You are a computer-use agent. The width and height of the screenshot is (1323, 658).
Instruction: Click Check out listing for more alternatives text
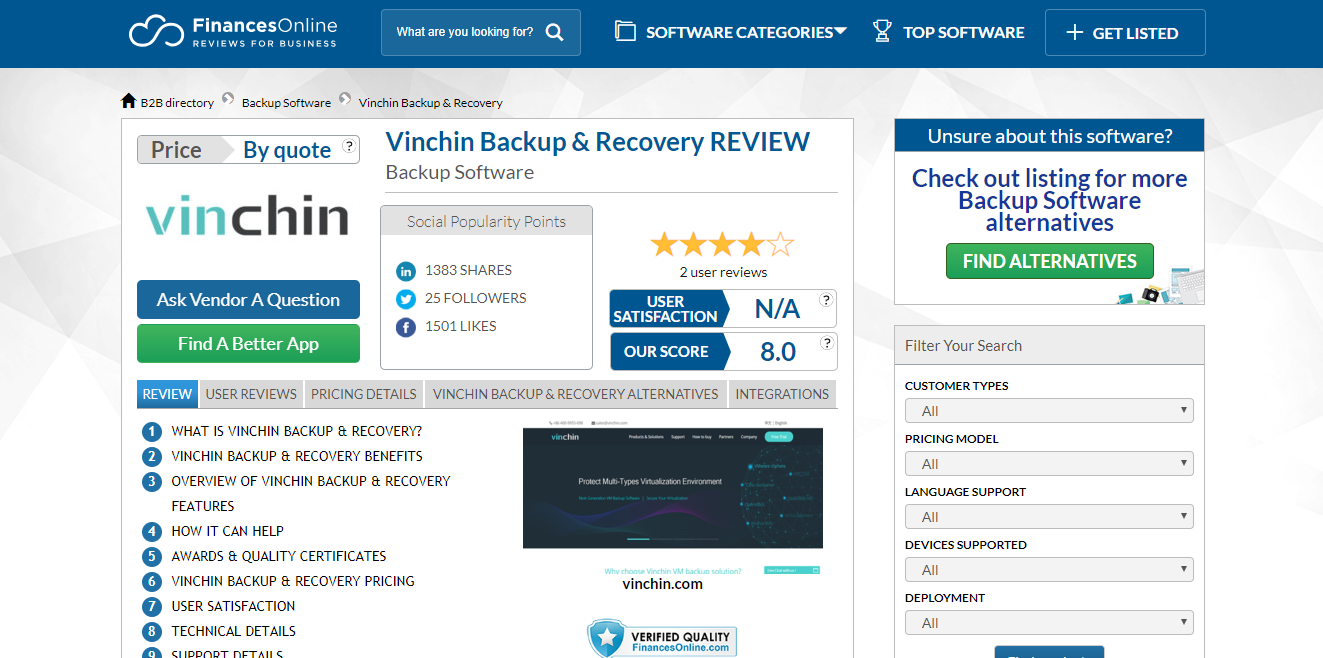click(x=1049, y=200)
